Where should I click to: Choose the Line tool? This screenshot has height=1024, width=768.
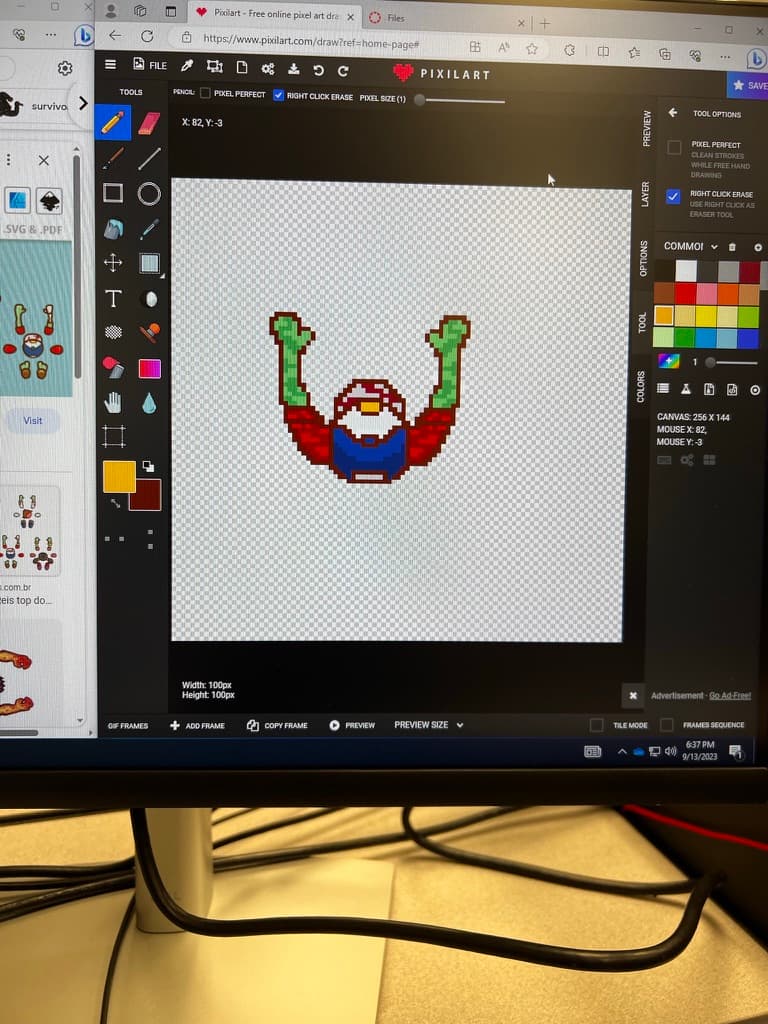click(x=149, y=158)
